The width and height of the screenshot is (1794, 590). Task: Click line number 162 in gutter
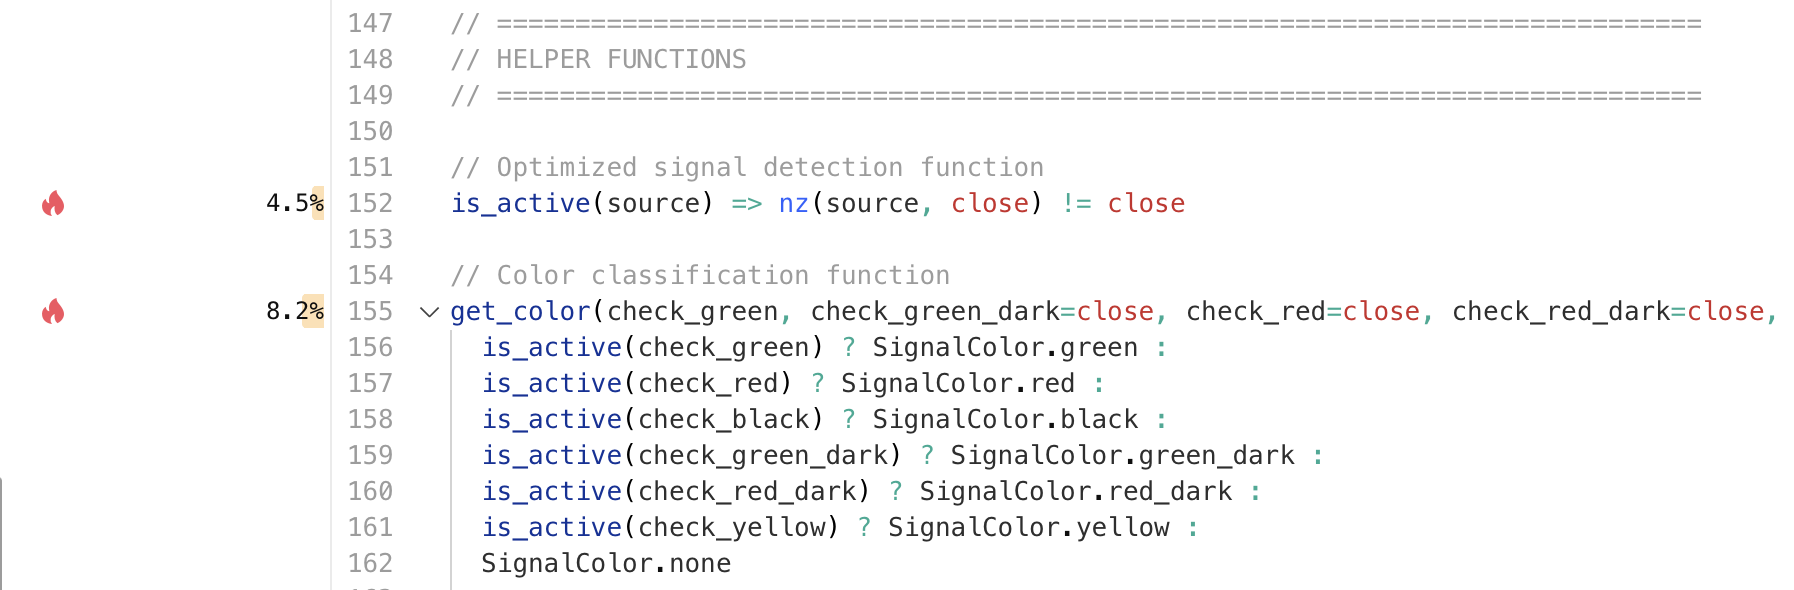point(370,564)
